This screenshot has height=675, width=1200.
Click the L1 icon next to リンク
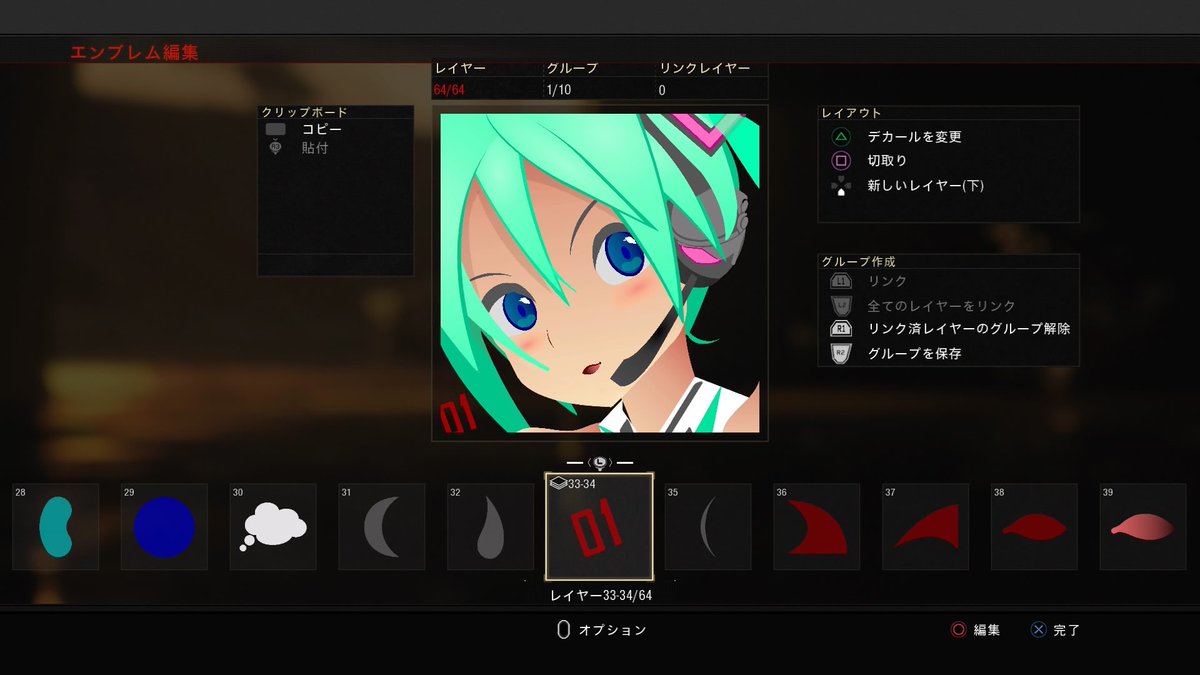click(x=841, y=282)
